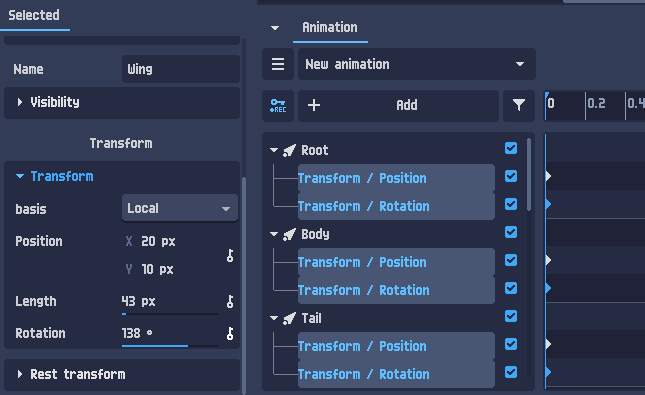Toggle Root Transform / Position checkbox

click(x=511, y=176)
